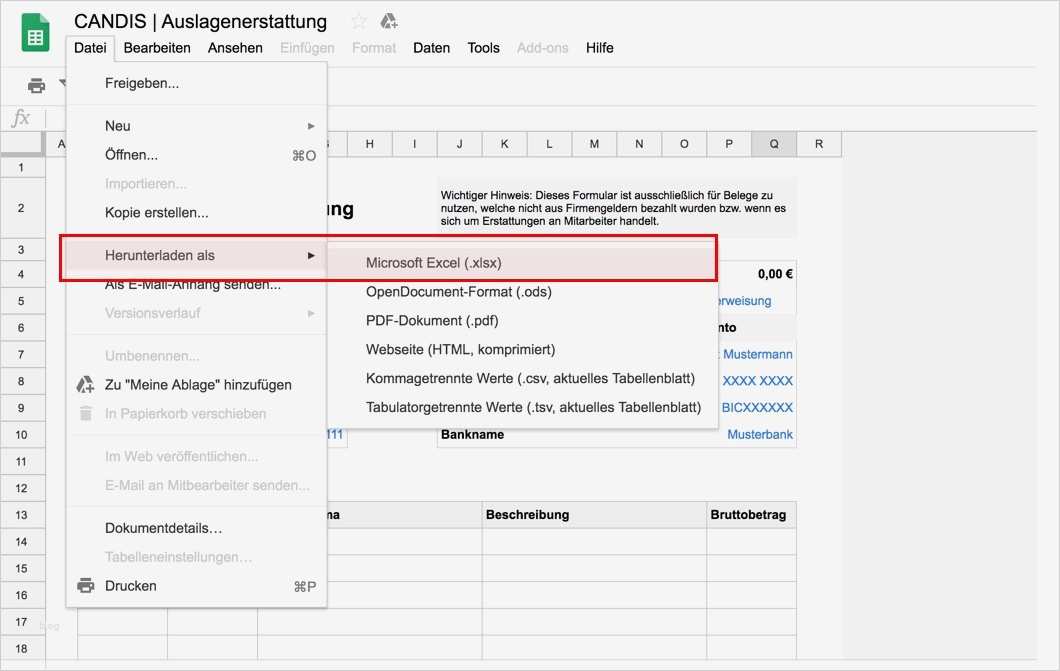The width and height of the screenshot is (1060, 671).
Task: Click the trash icon beside 'In Papierkorb verschieben'
Action: 86,413
